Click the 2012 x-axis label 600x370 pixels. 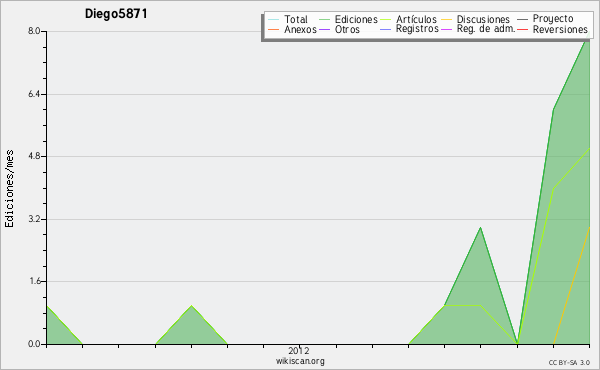tap(299, 350)
